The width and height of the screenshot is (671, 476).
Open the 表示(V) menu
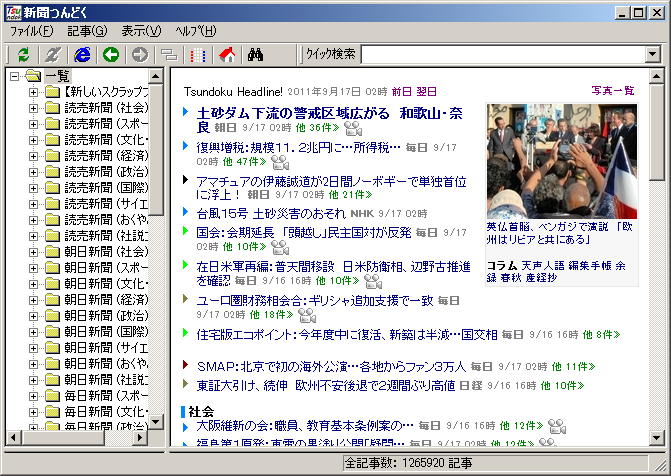[141, 31]
